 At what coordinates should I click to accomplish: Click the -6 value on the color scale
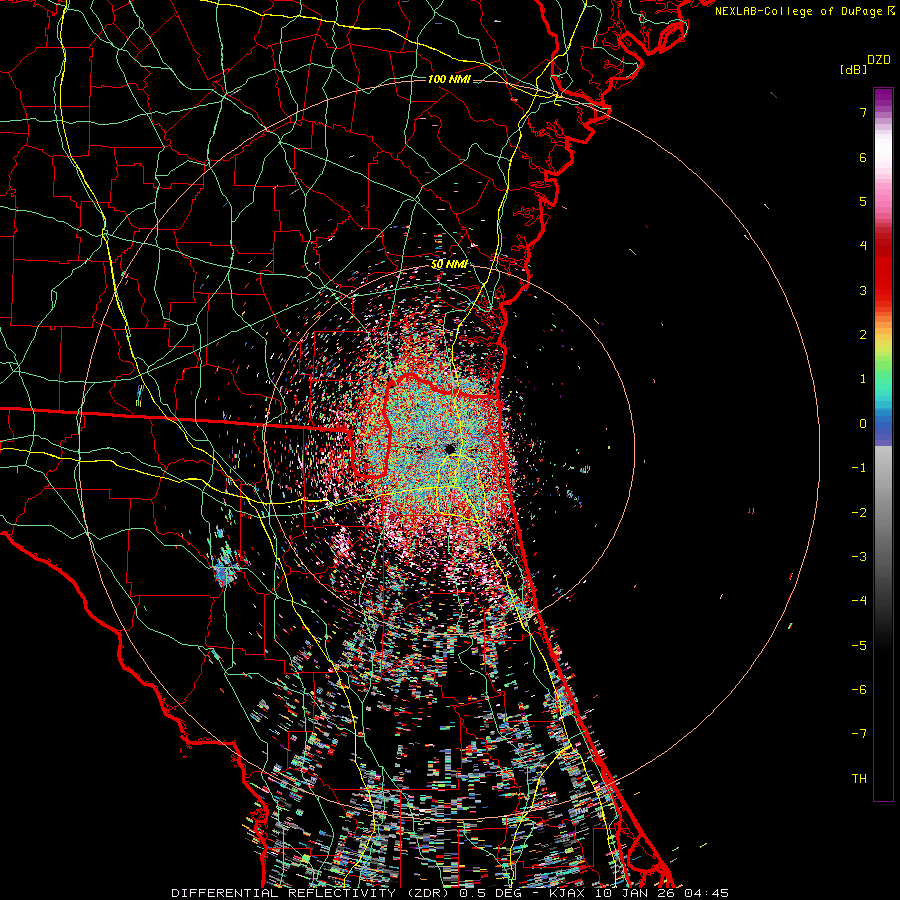click(859, 689)
